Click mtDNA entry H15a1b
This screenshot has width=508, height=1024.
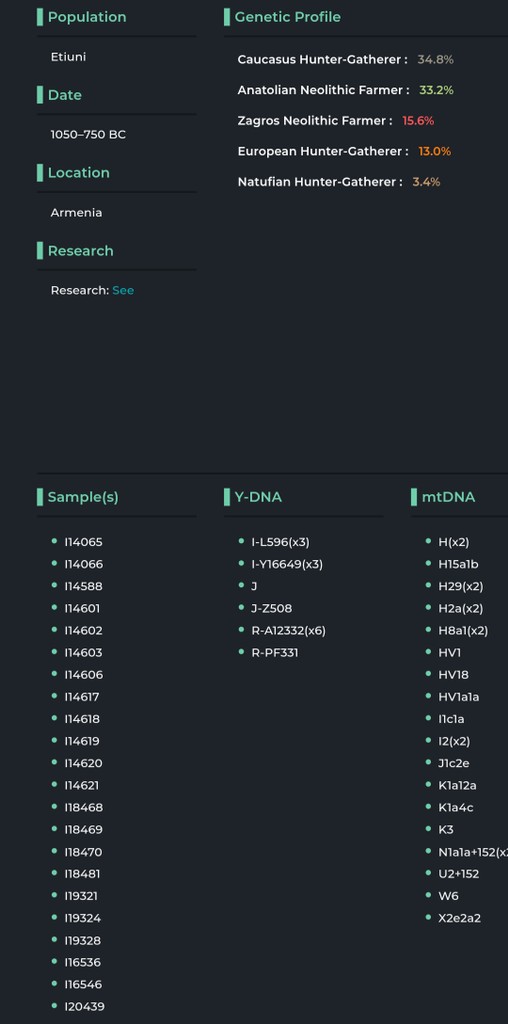pos(458,564)
